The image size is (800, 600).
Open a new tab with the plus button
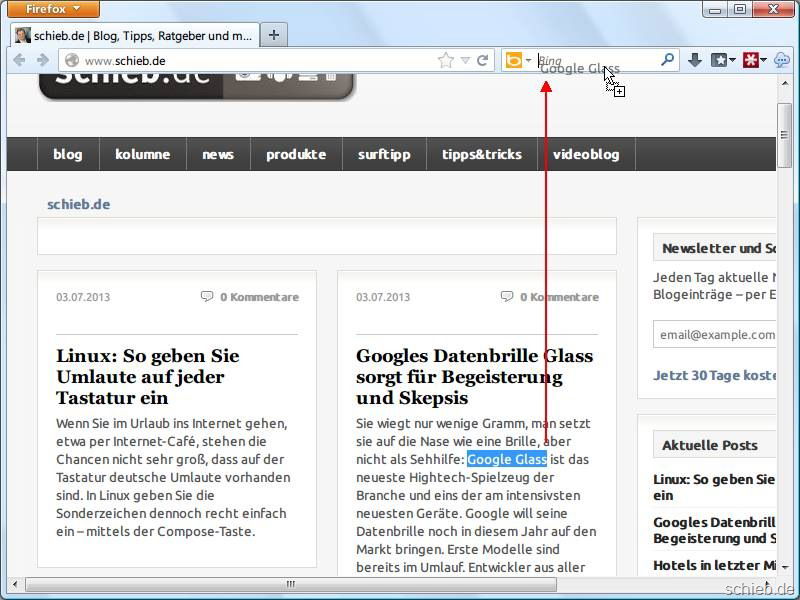(x=274, y=35)
